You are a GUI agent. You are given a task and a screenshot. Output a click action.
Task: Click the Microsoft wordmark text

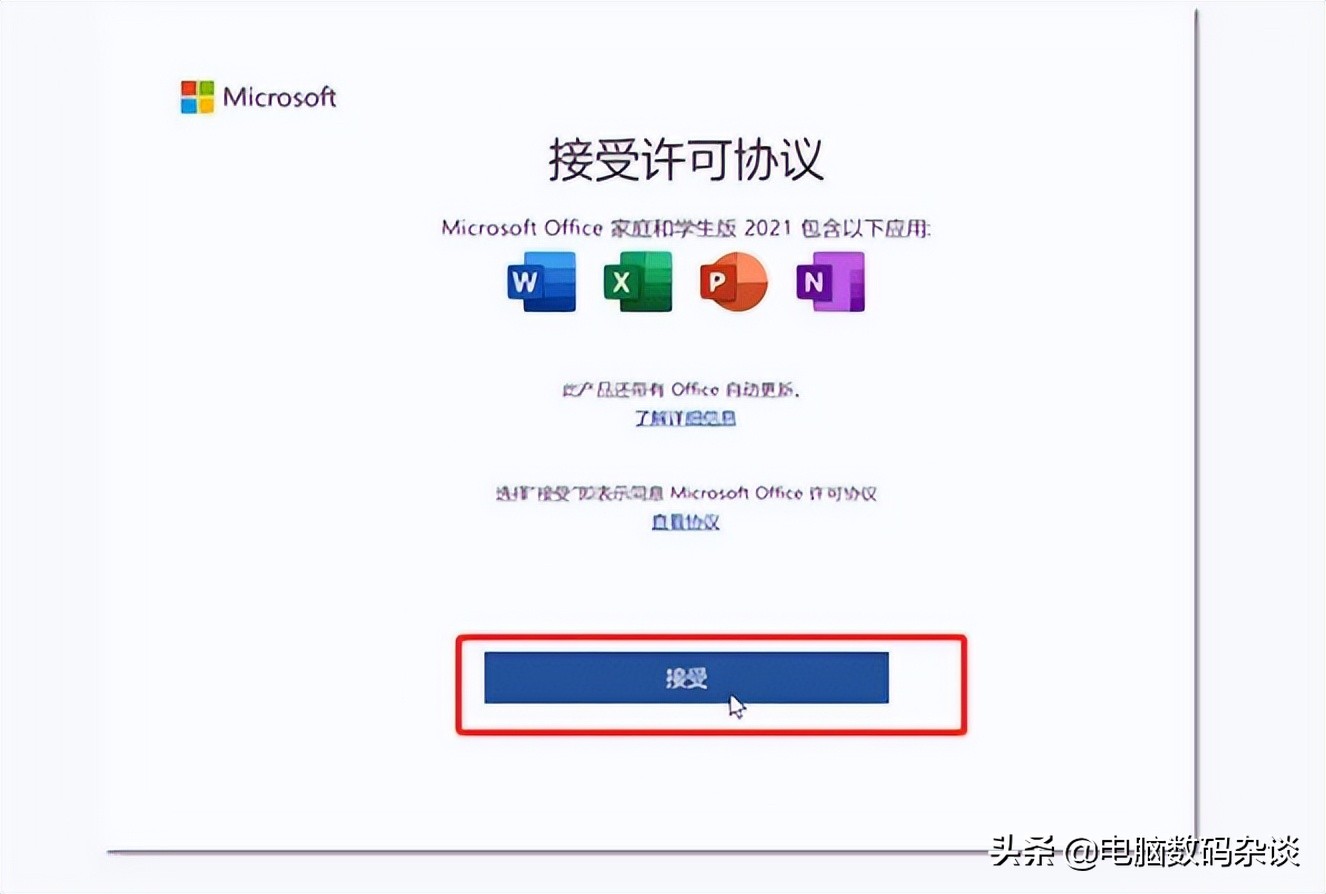pyautogui.click(x=280, y=97)
